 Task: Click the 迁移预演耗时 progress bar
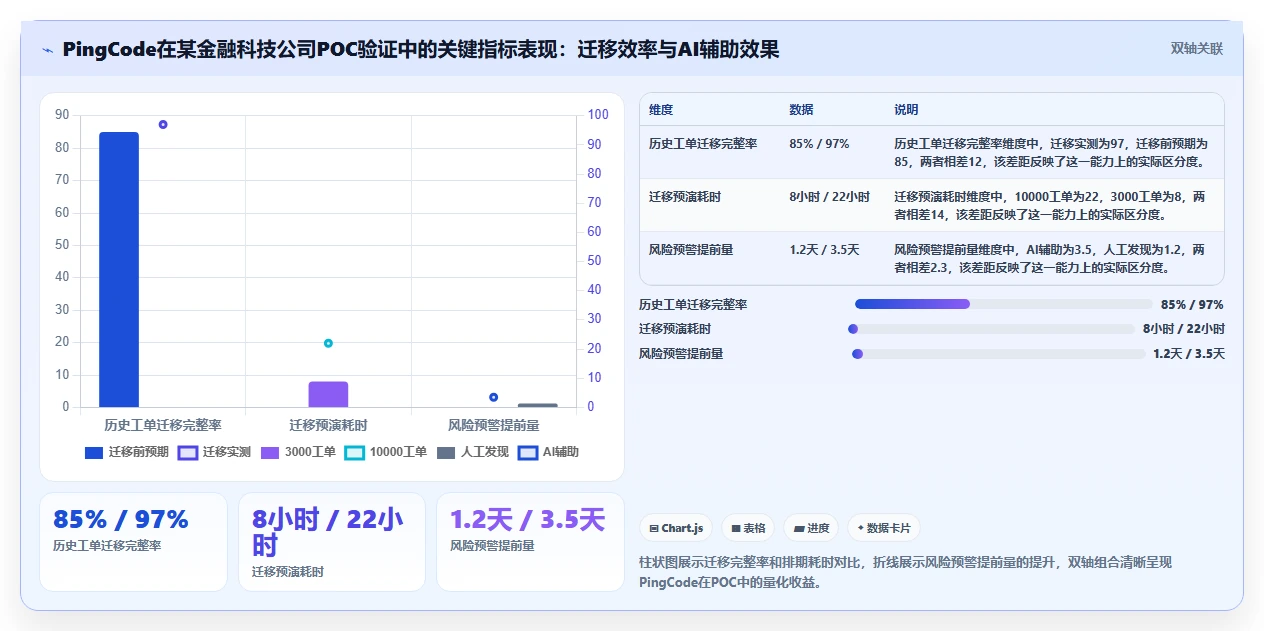992,329
